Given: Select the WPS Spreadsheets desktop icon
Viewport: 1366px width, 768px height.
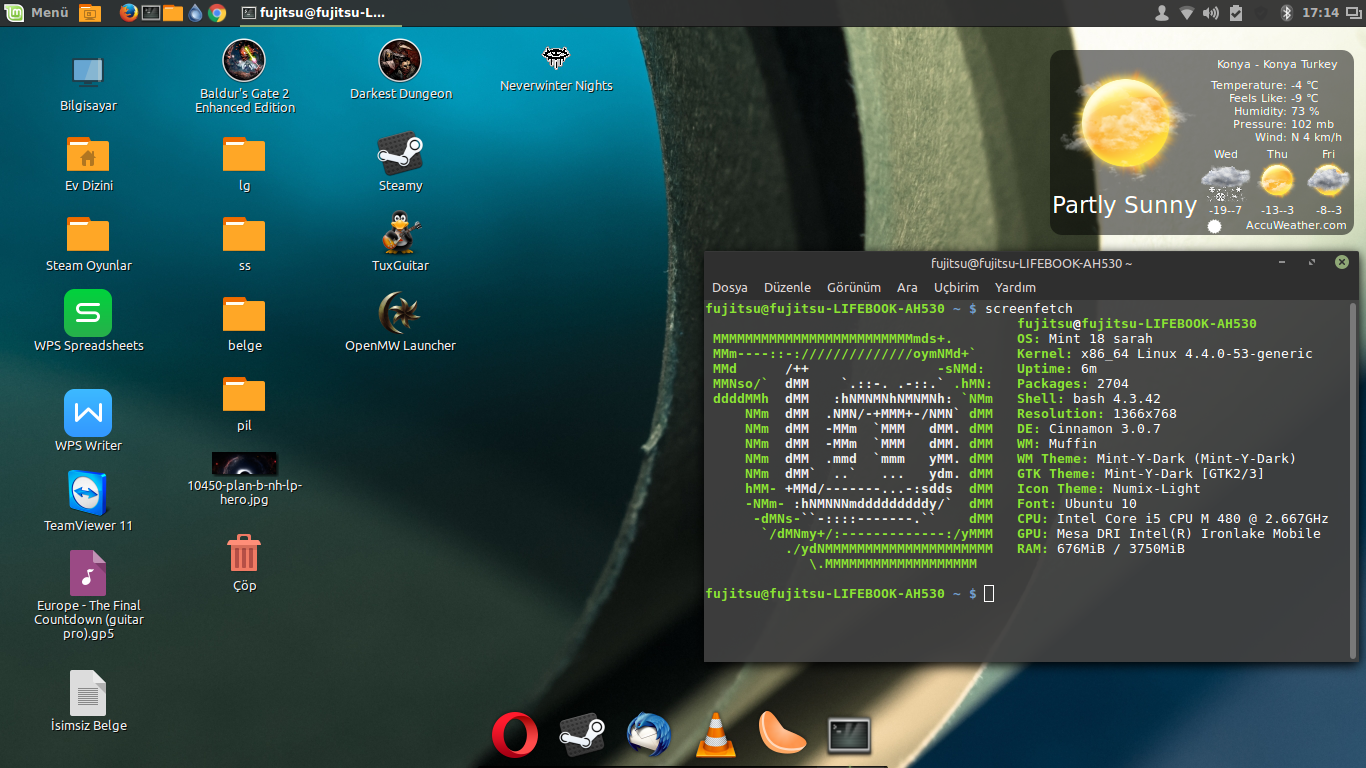Looking at the screenshot, I should 88,313.
